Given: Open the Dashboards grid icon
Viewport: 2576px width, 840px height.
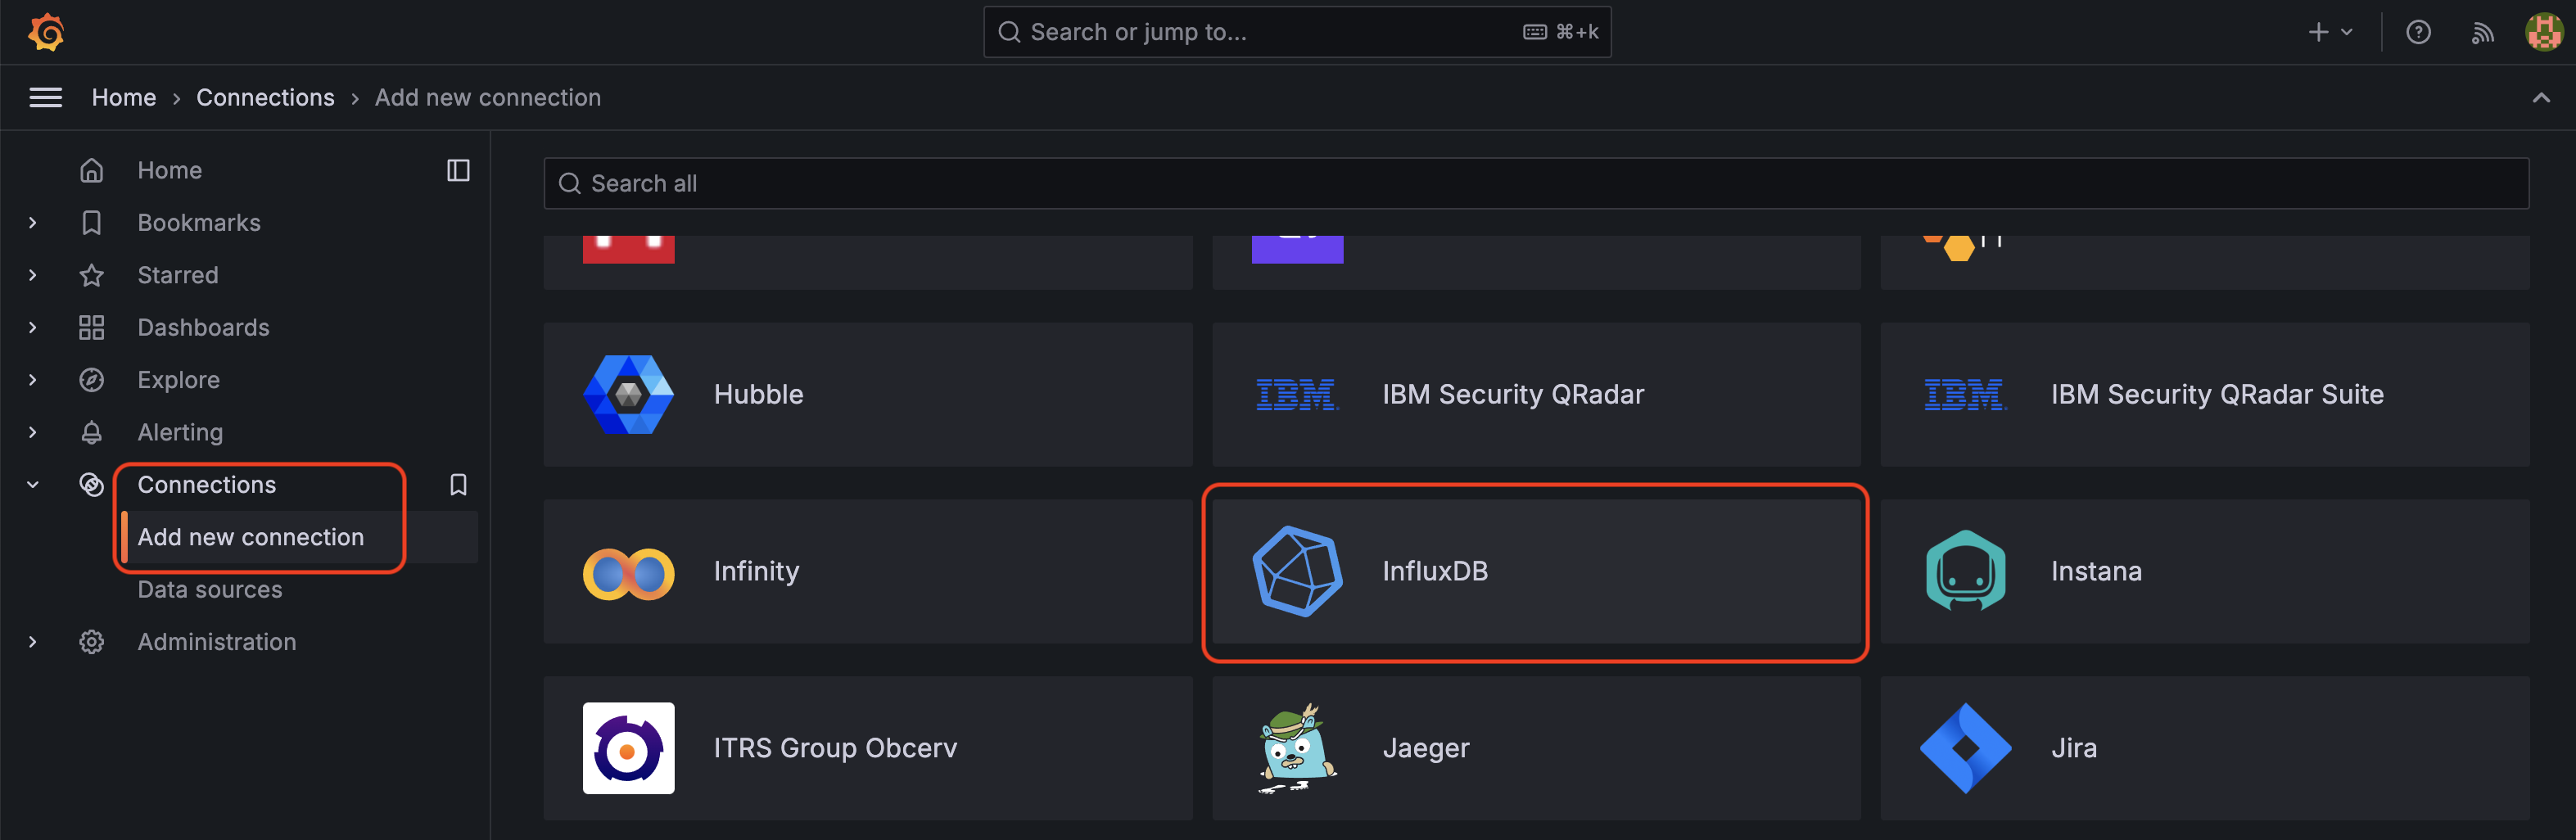Looking at the screenshot, I should click(91, 327).
